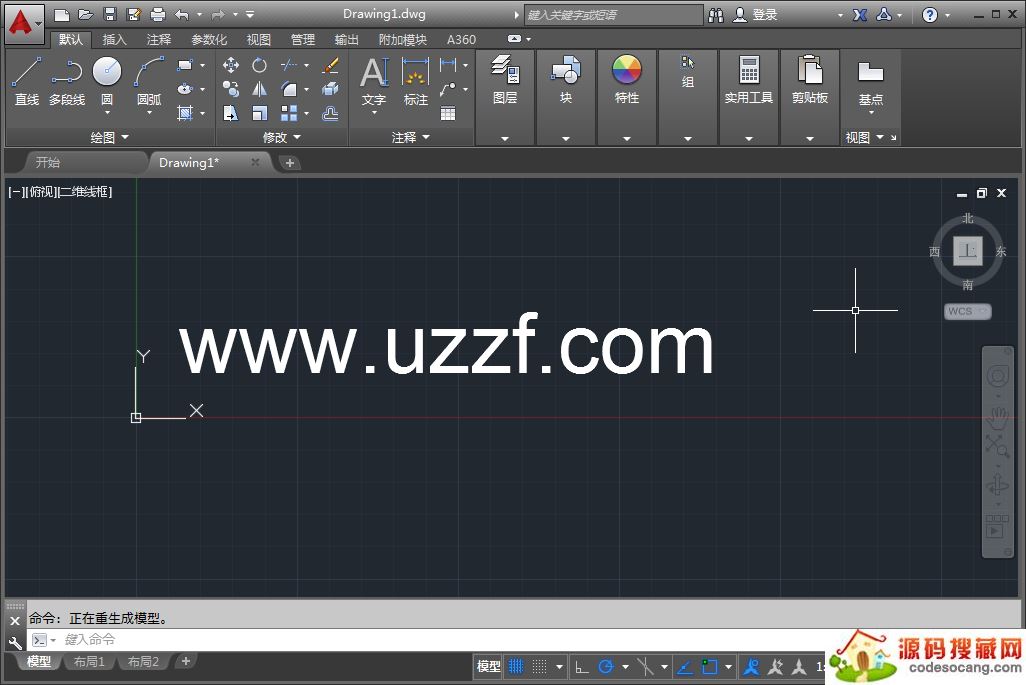This screenshot has width=1026, height=685.
Task: Open the 布局1 layout tab
Action: point(89,662)
